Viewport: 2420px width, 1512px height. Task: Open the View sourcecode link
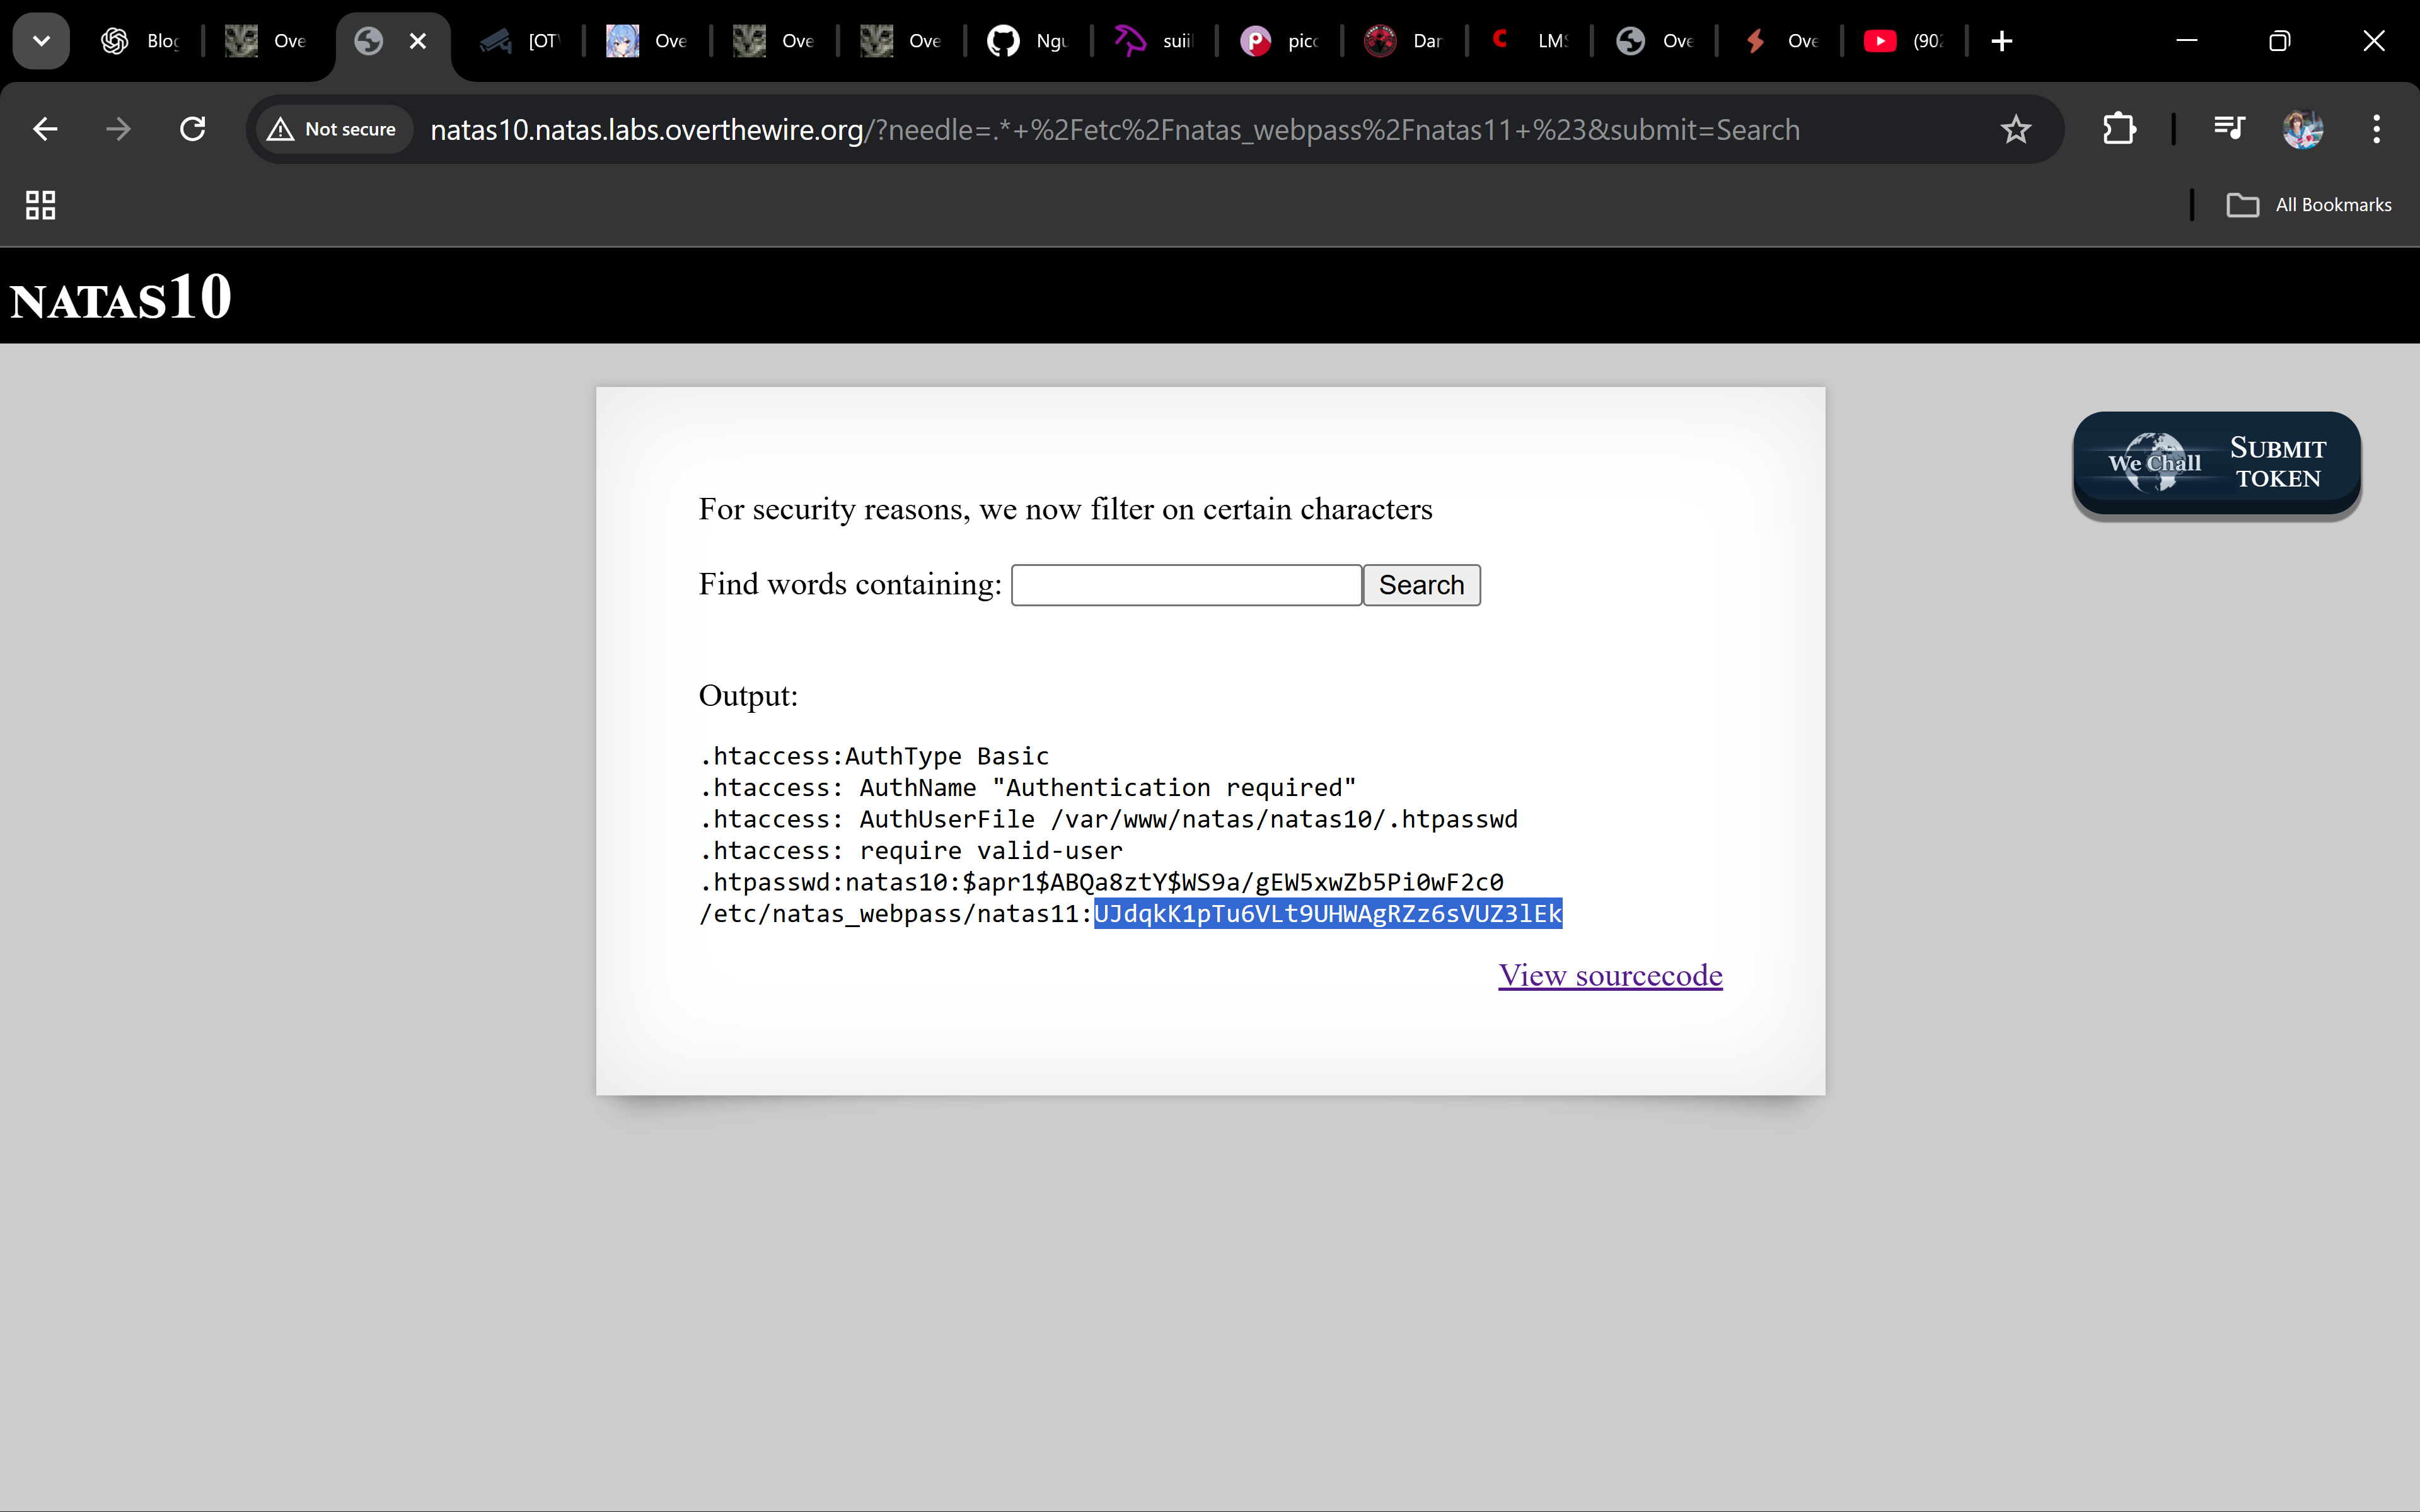pyautogui.click(x=1609, y=975)
